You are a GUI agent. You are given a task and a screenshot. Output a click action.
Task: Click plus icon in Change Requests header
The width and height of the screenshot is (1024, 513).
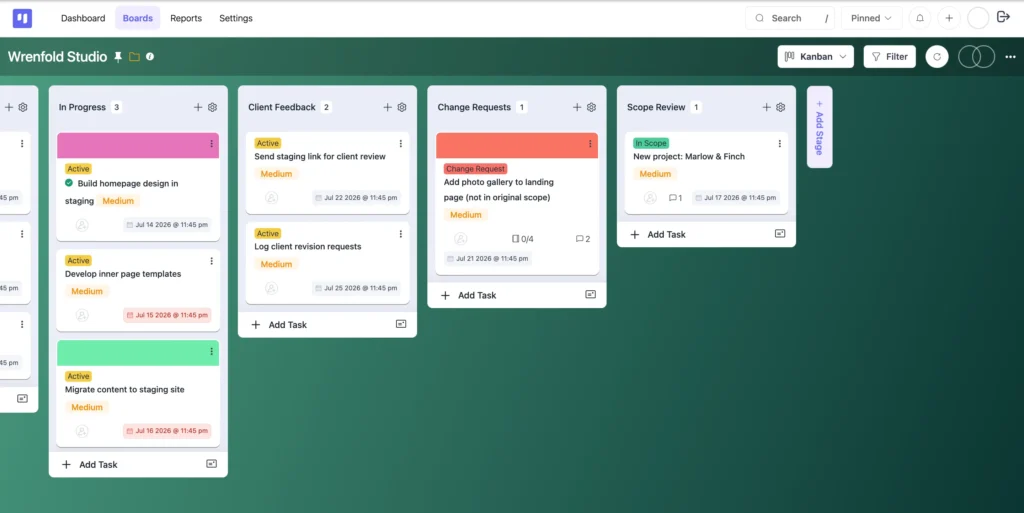(x=577, y=107)
